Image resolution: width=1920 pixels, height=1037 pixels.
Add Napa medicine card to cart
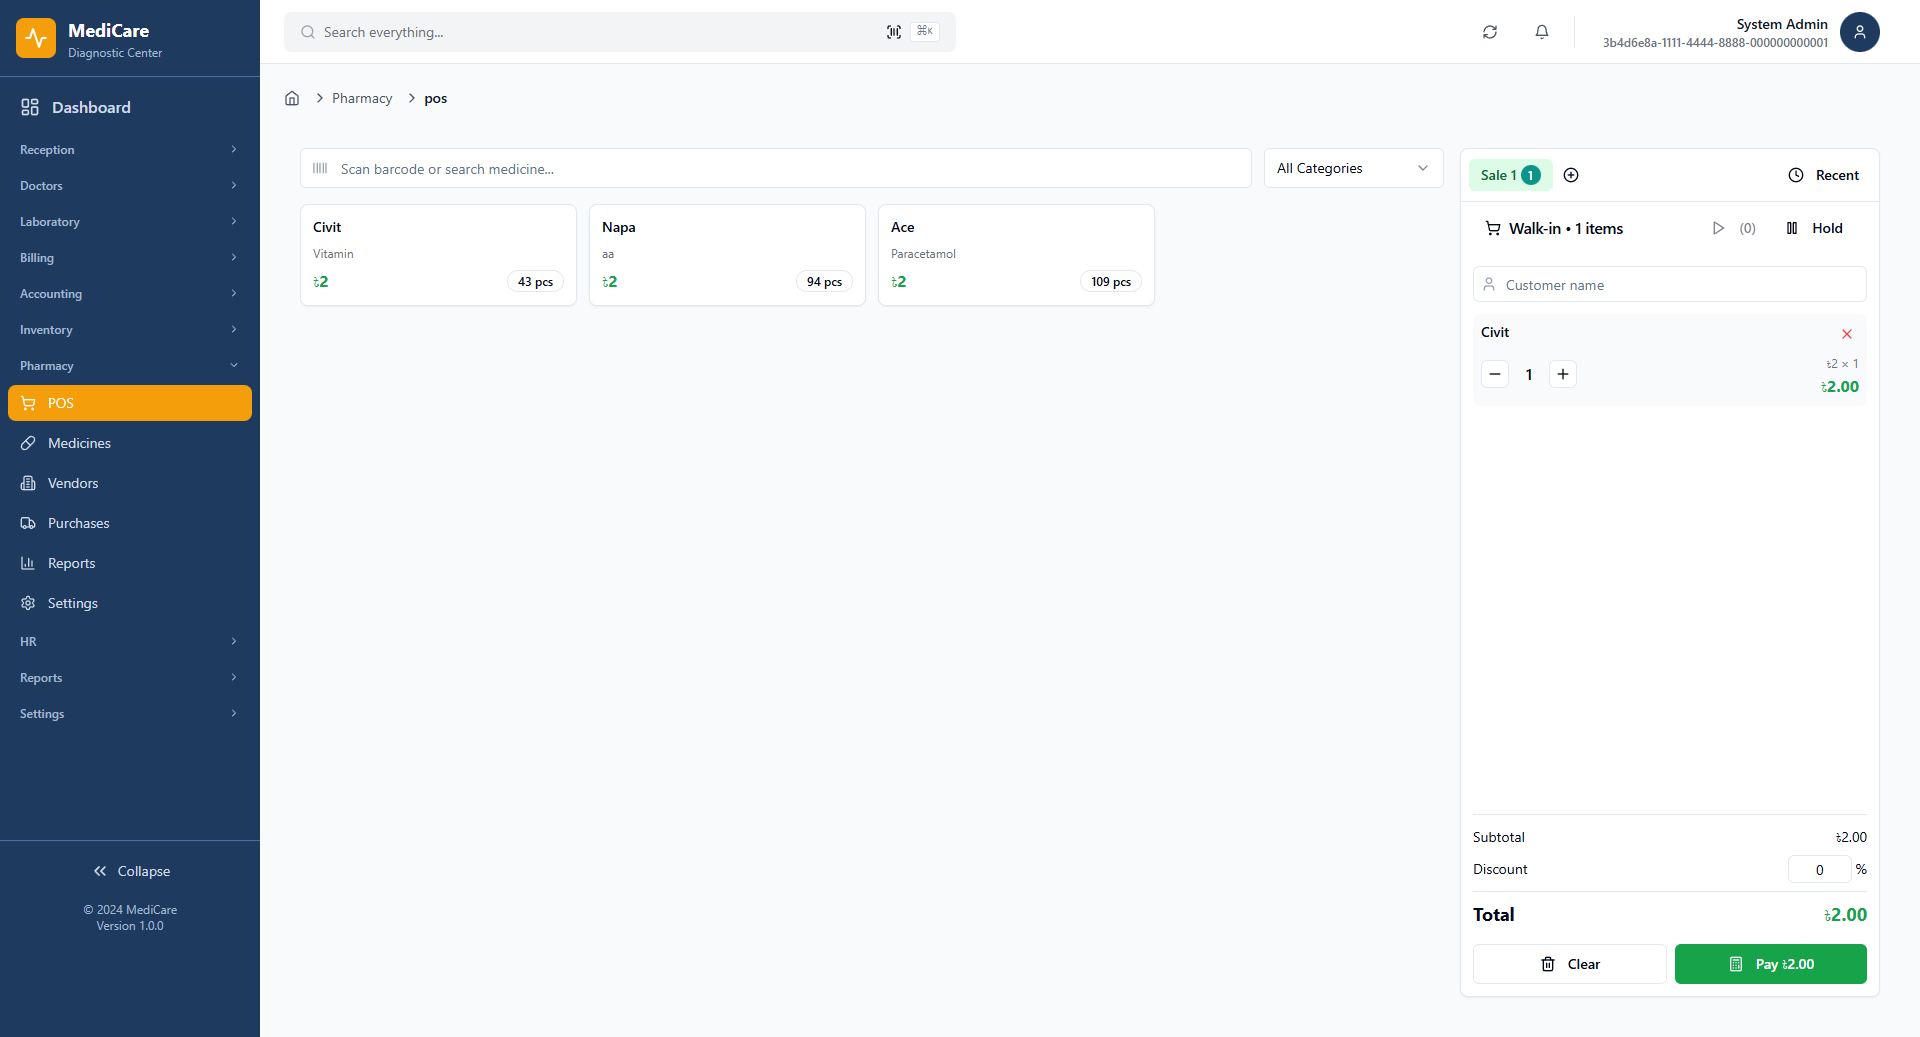click(x=727, y=255)
